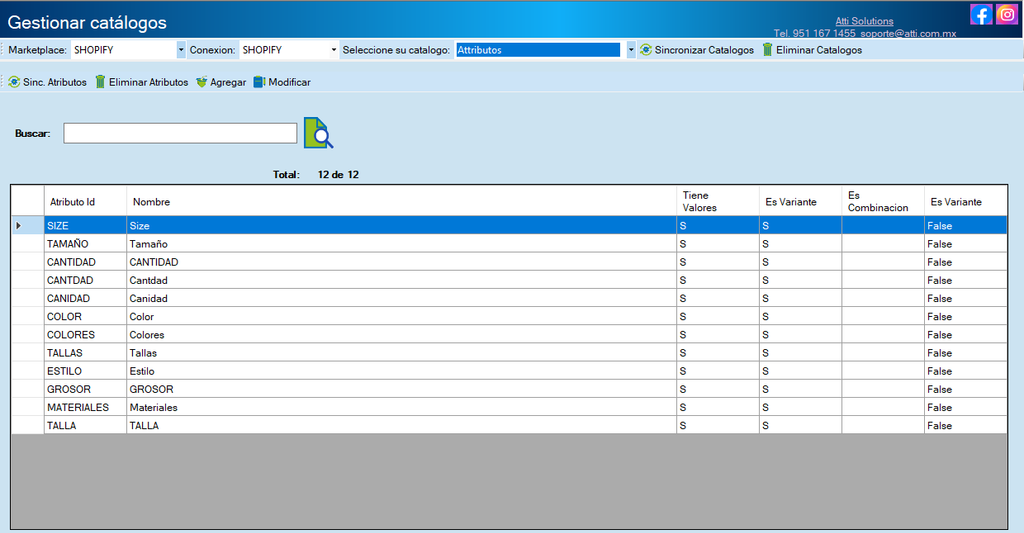Click the Es Combinacion column header
1024x533 pixels.
(x=882, y=201)
